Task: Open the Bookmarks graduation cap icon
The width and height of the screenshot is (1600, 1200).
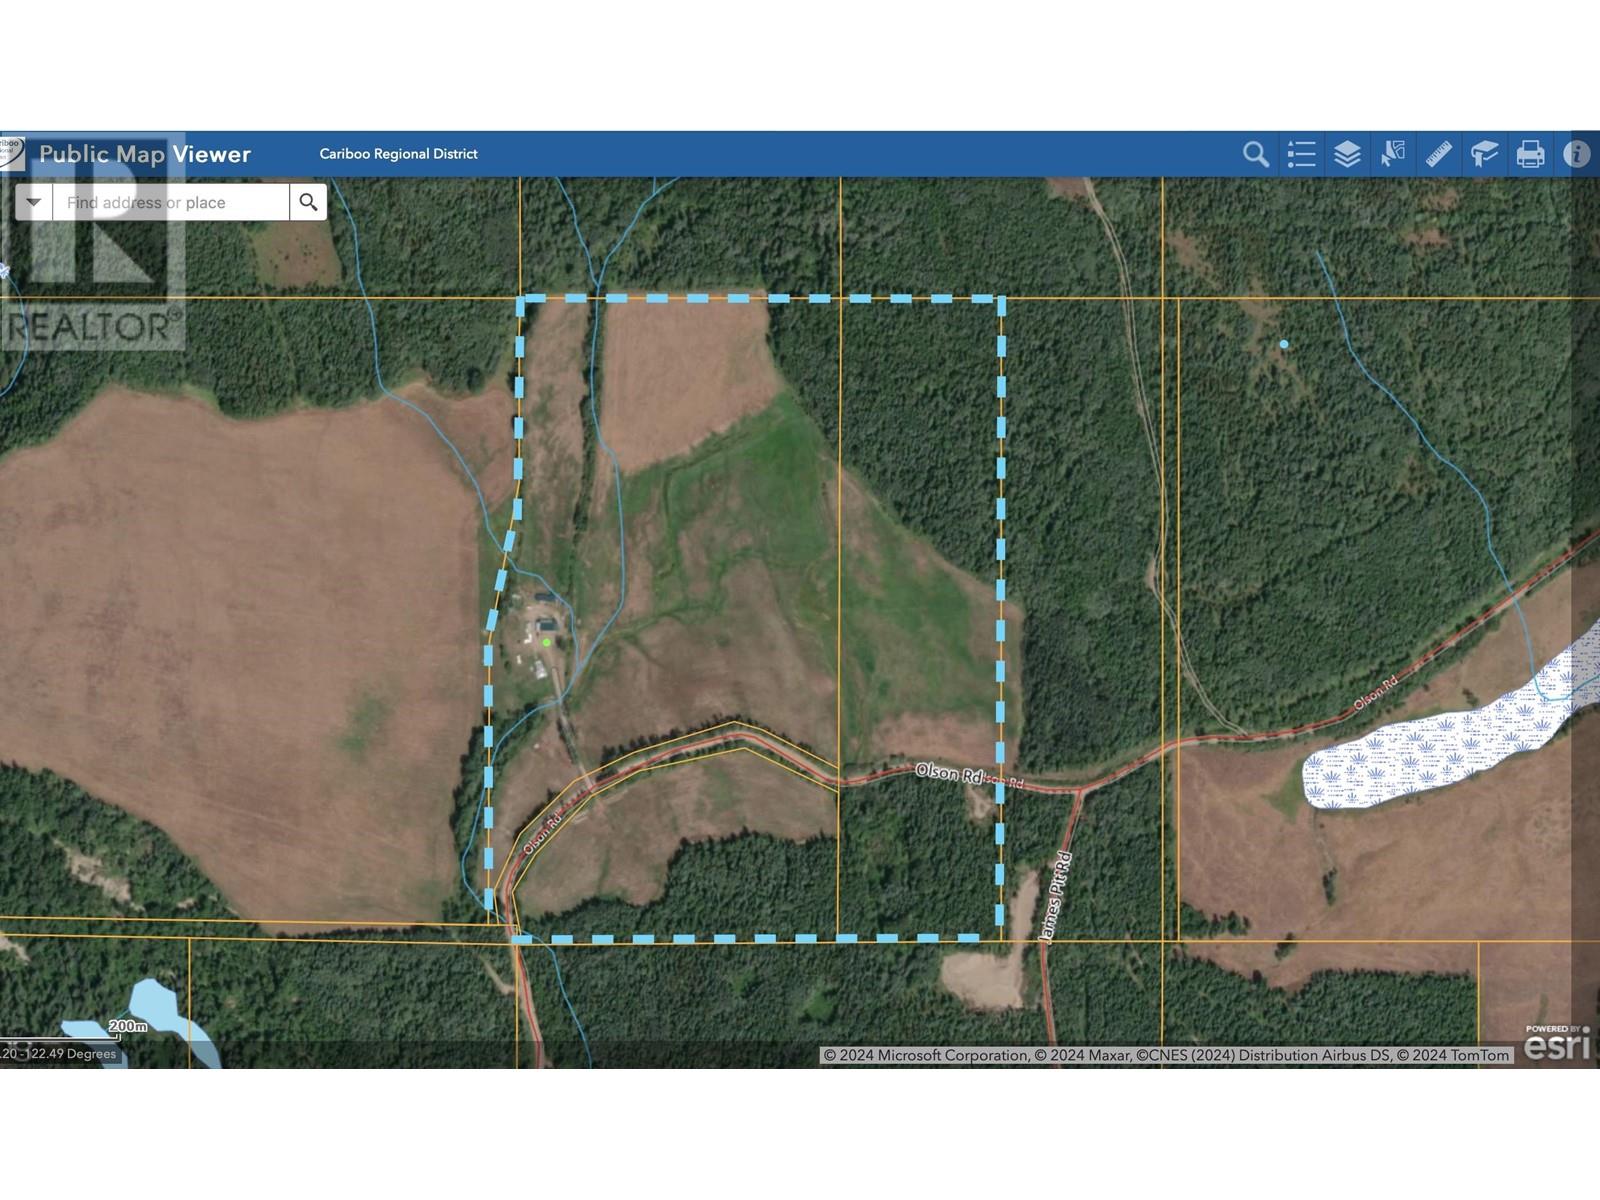Action: coord(1484,154)
